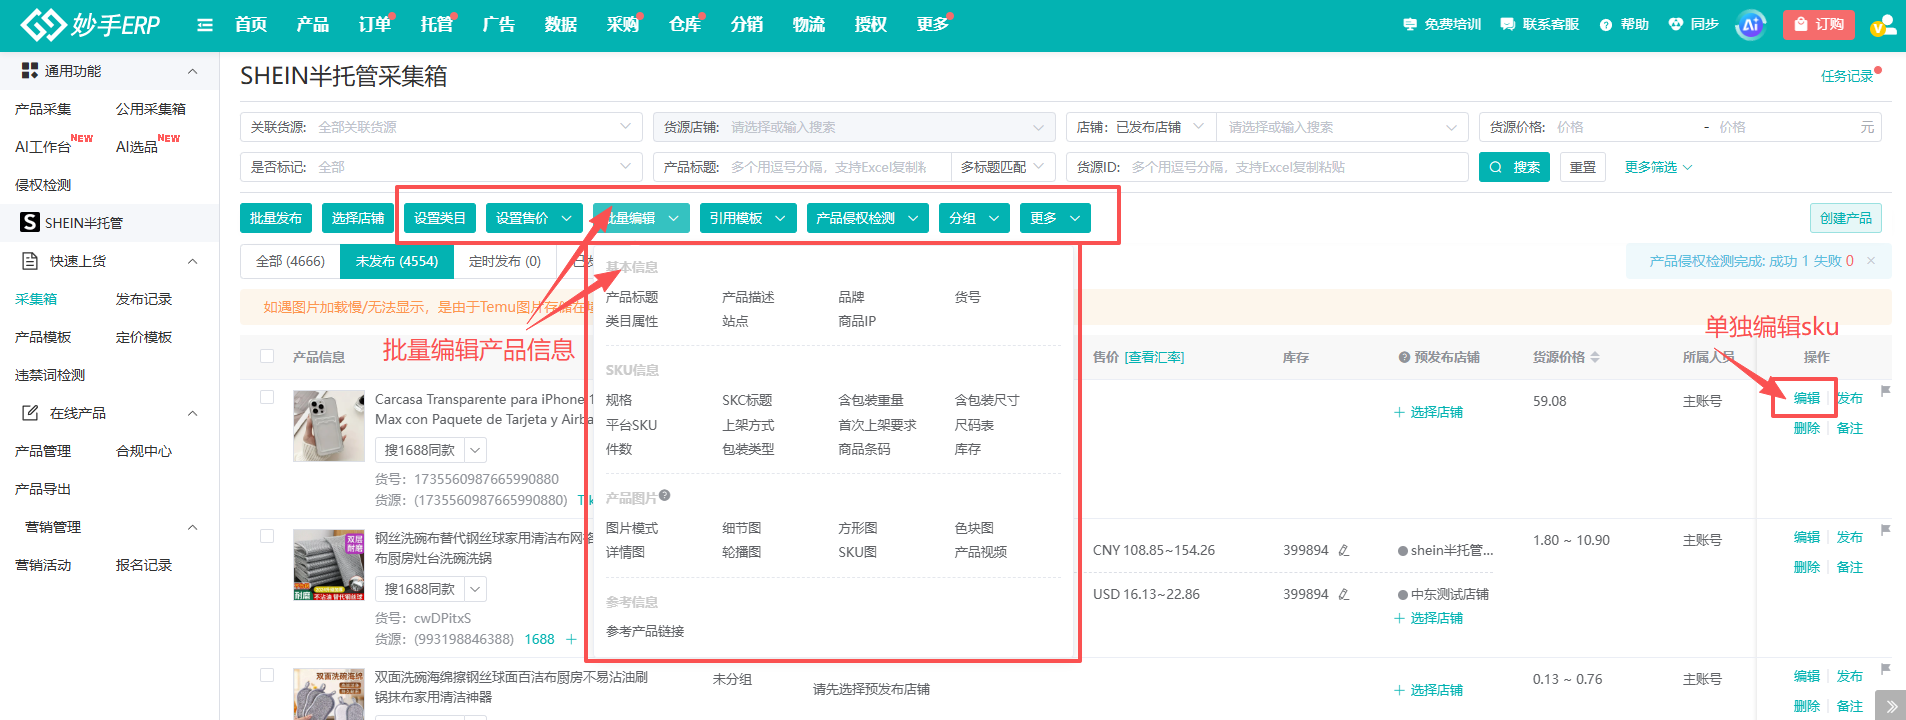Choose 轮播图 in the batch edit menu
Image resolution: width=1906 pixels, height=720 pixels.
pyautogui.click(x=741, y=552)
